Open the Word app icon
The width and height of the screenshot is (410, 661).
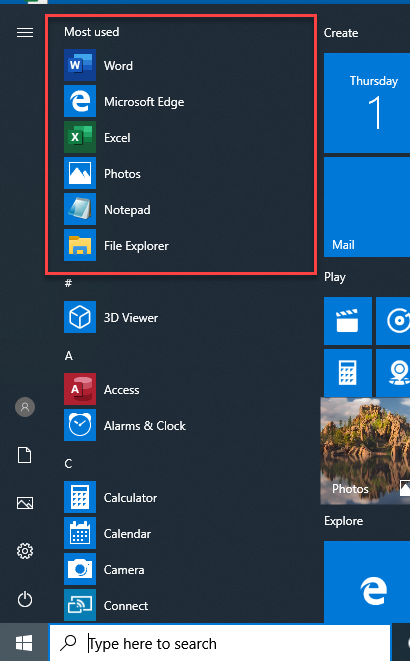pyautogui.click(x=80, y=65)
